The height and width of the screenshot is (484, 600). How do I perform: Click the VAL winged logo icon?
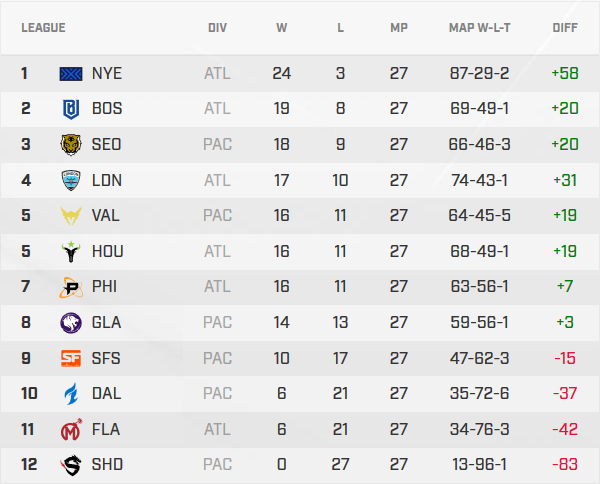(x=72, y=215)
